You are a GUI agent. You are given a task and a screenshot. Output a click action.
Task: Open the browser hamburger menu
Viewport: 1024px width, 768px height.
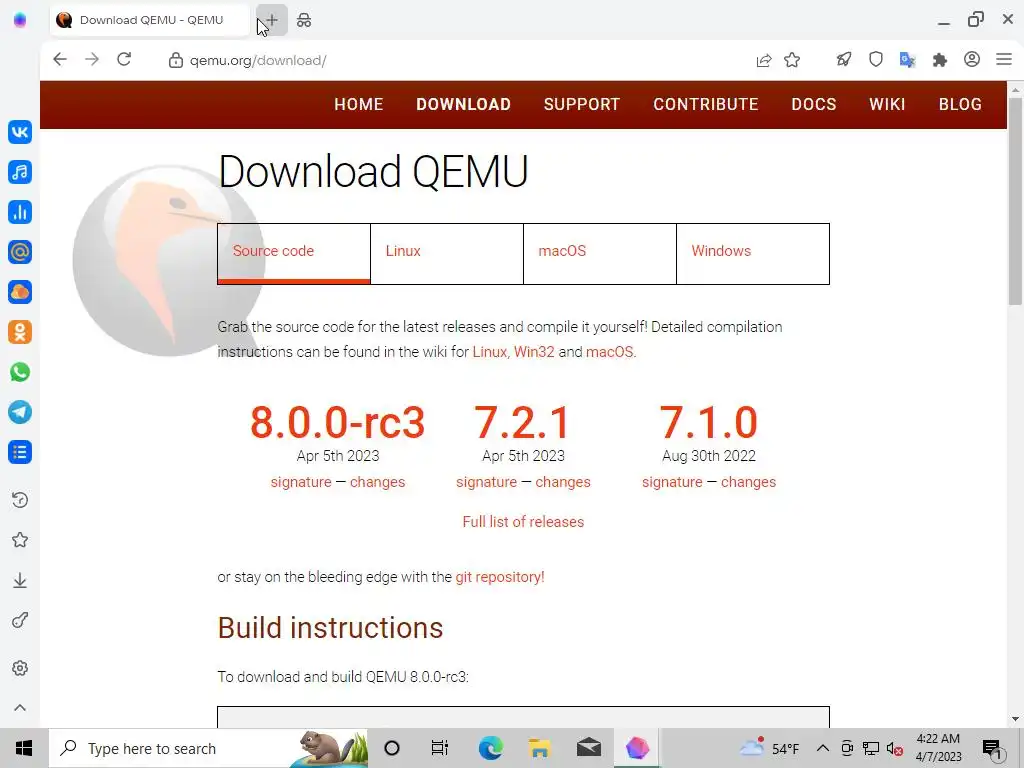coord(1004,59)
